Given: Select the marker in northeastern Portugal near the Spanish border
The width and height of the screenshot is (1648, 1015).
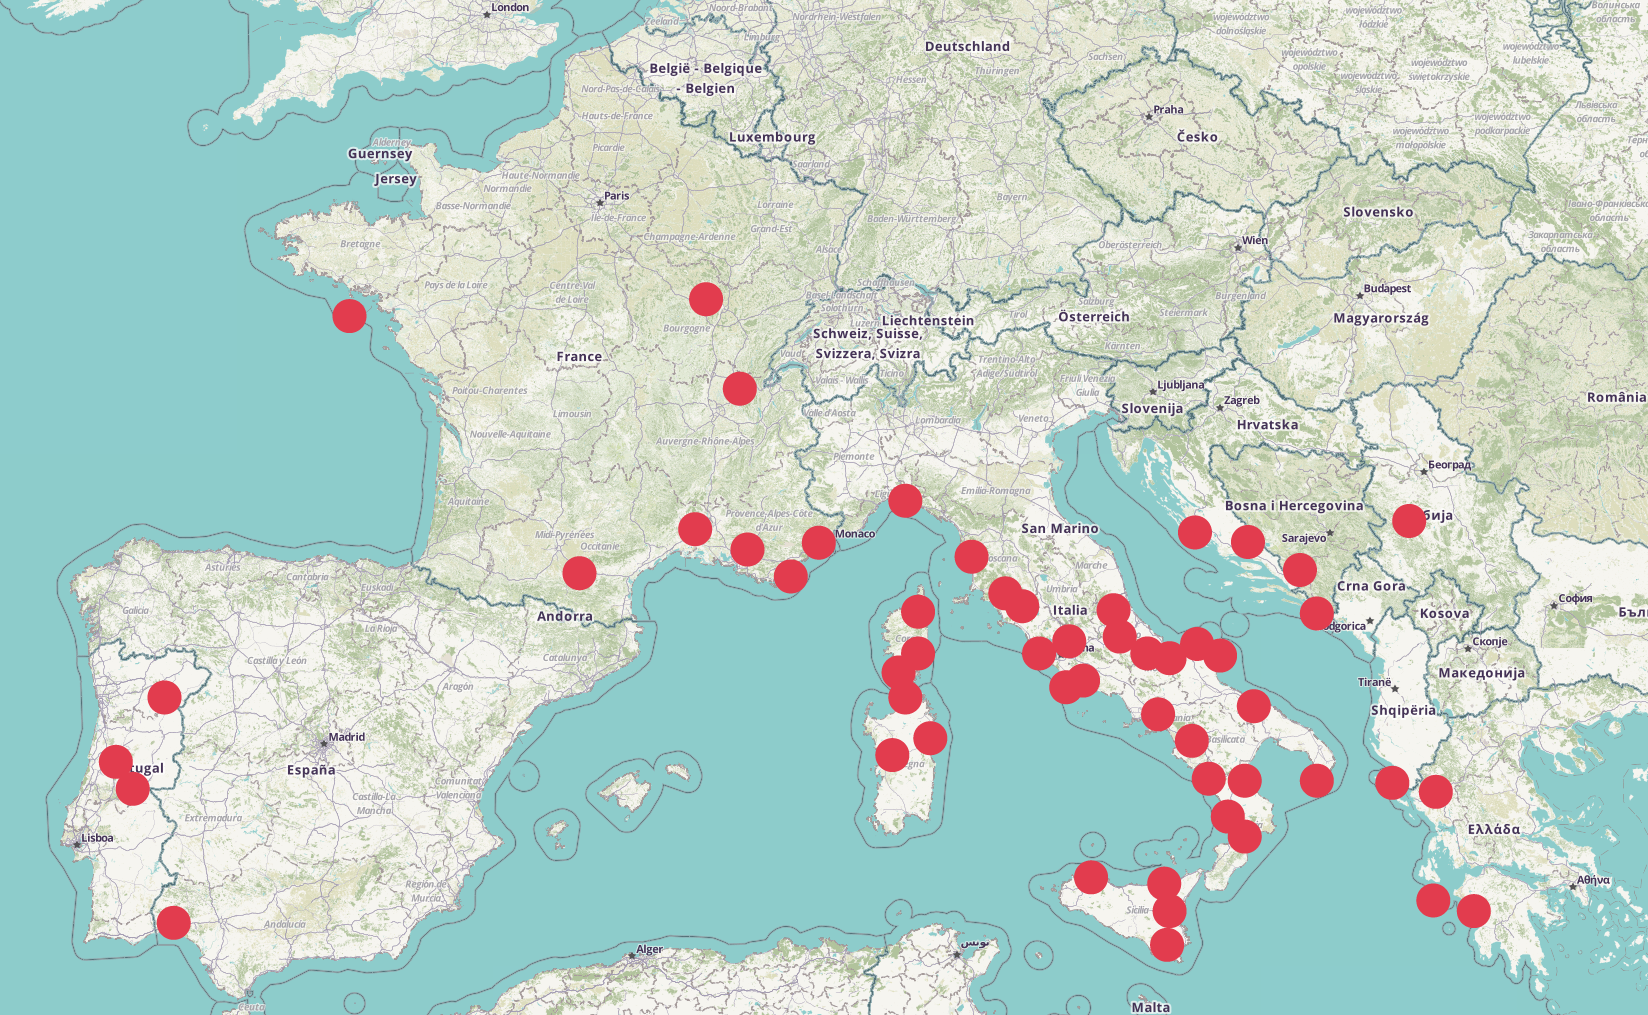Looking at the screenshot, I should pos(165,697).
